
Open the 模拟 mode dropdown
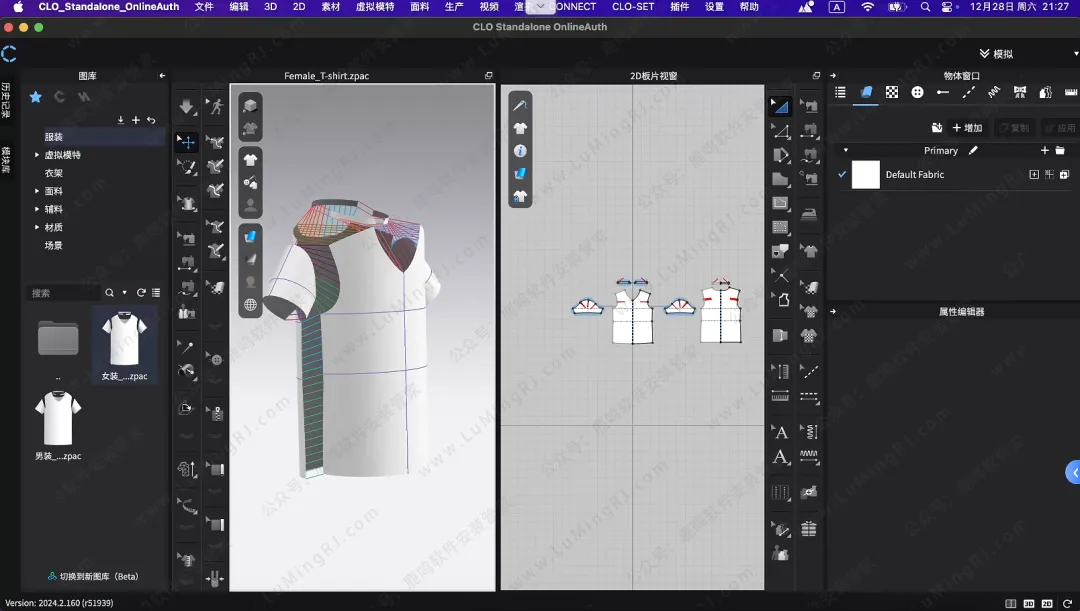1002,54
